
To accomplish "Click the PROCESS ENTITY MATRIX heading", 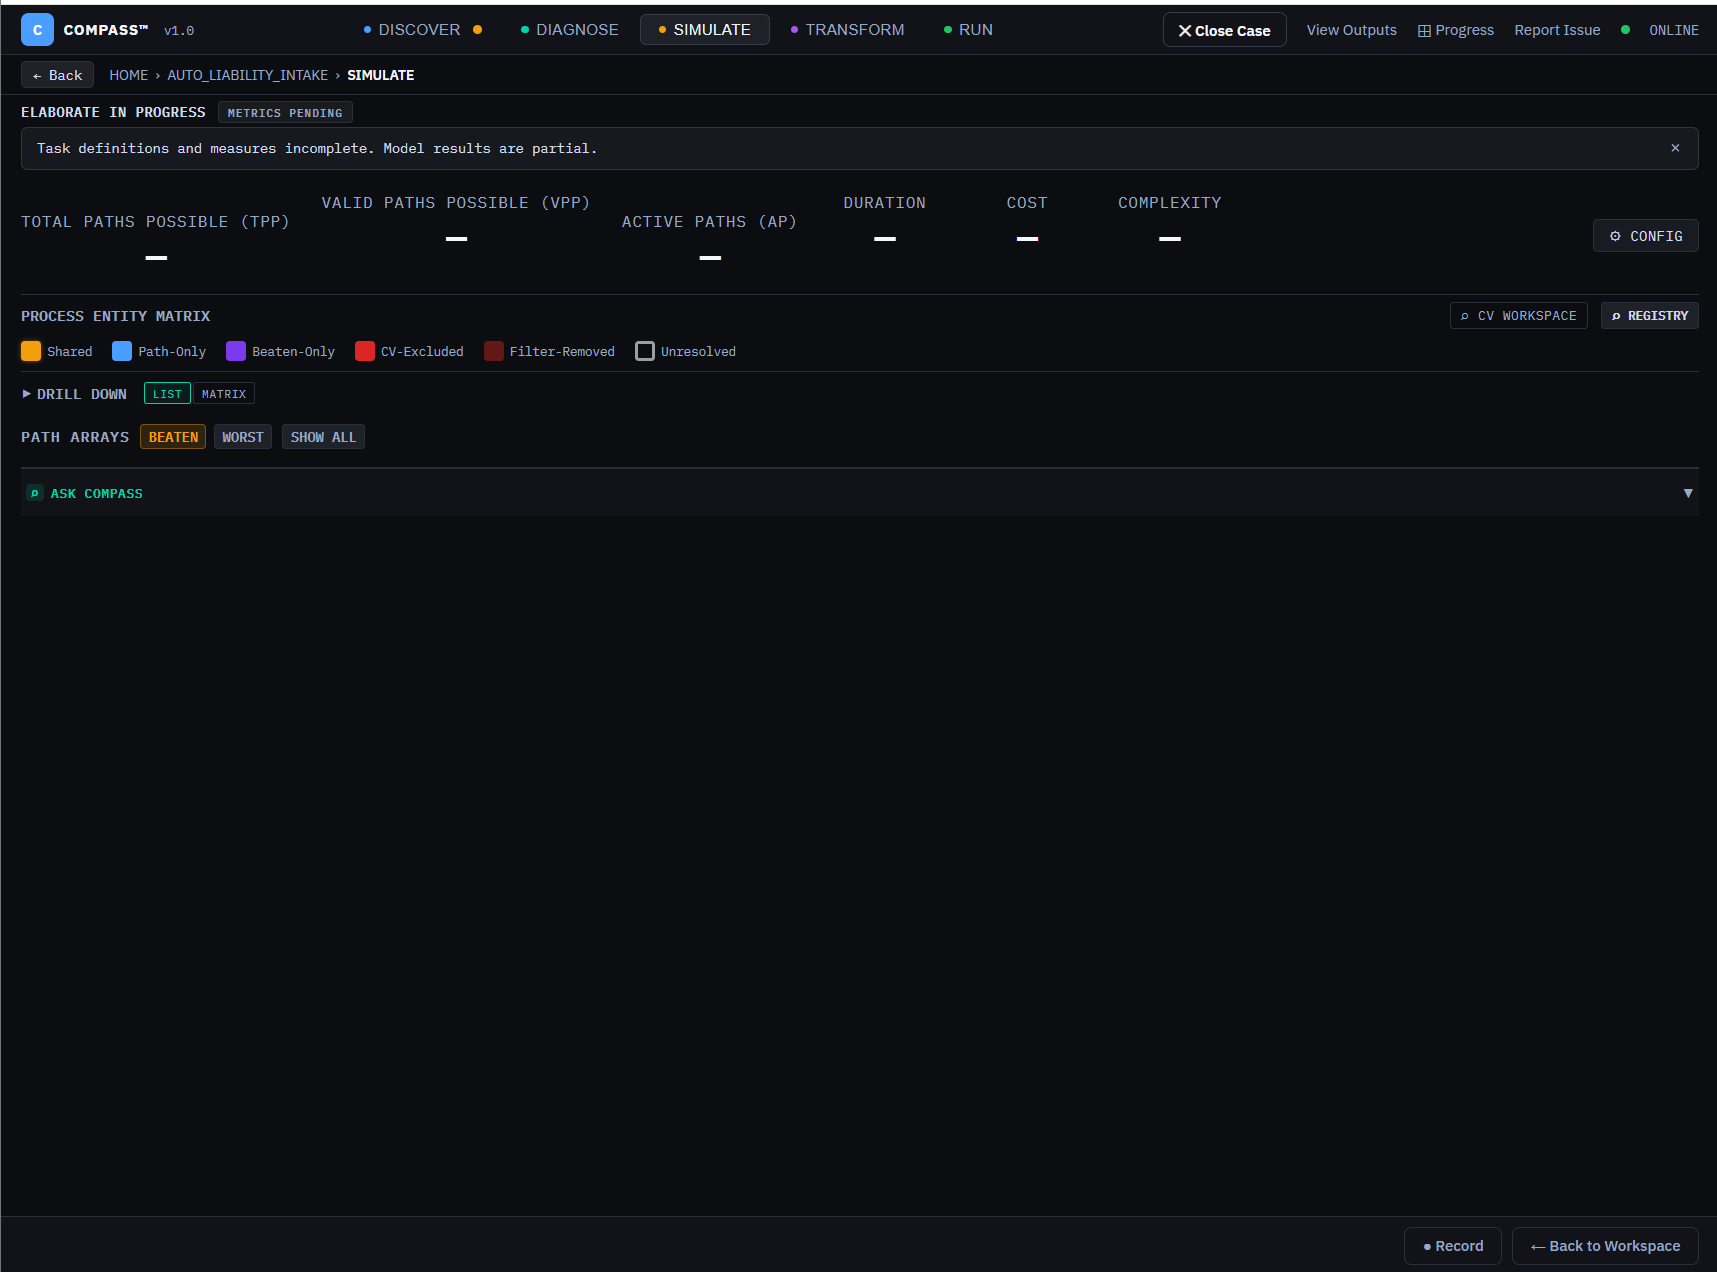I will (x=116, y=316).
